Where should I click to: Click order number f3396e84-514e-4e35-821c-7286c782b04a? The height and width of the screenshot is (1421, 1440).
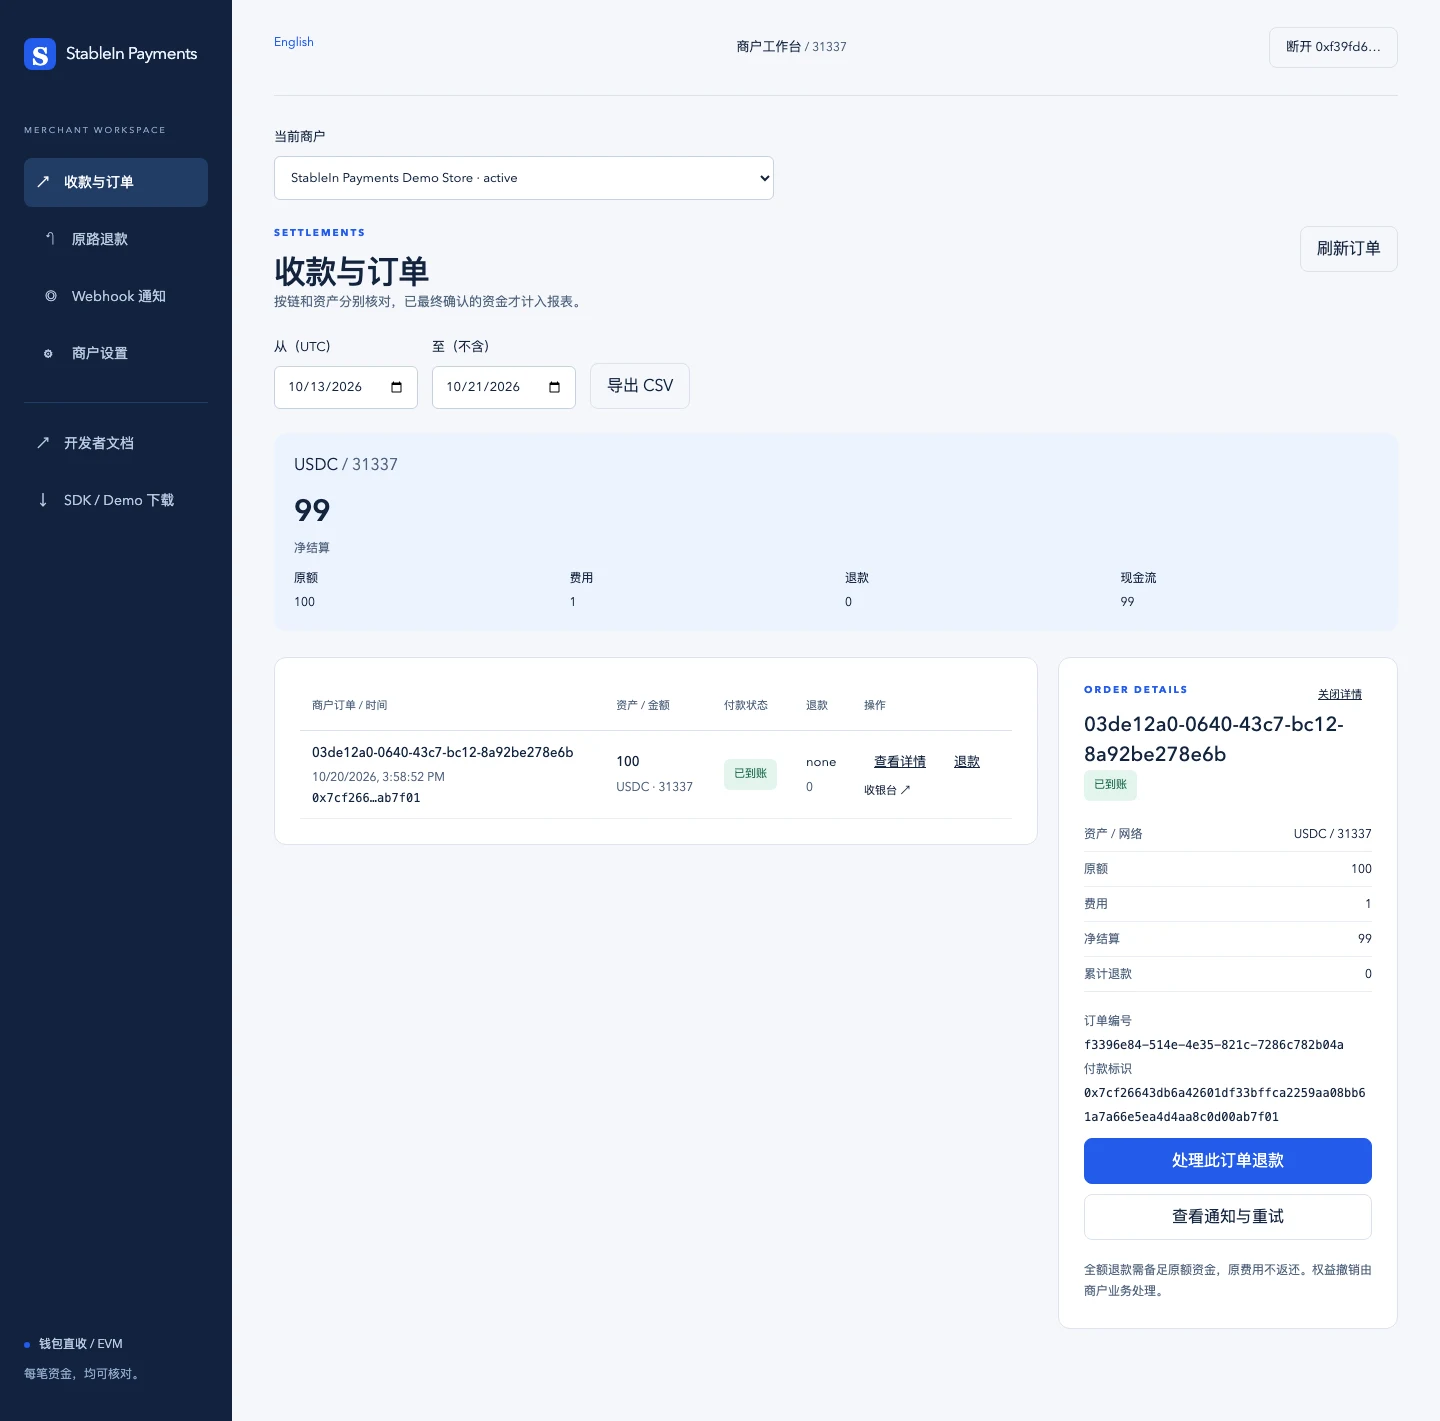[1214, 1045]
